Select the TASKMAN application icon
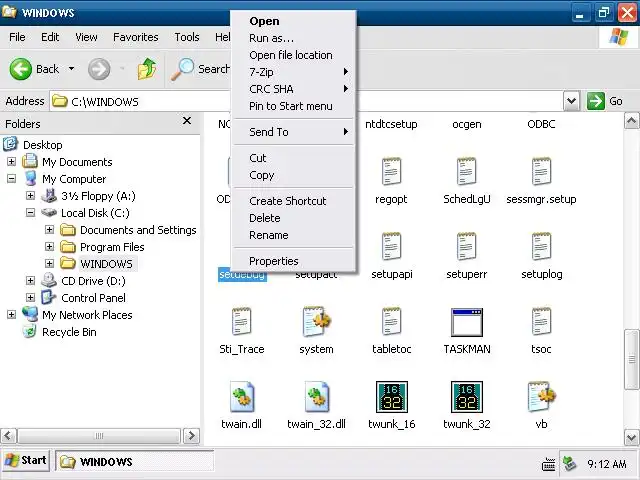 coord(467,322)
